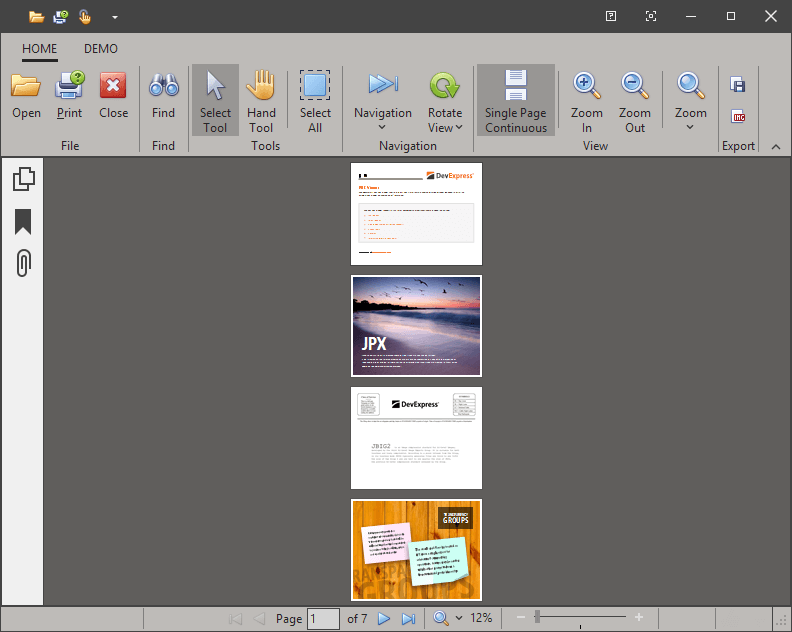Switch to the Hand Tool
The height and width of the screenshot is (632, 792).
261,99
